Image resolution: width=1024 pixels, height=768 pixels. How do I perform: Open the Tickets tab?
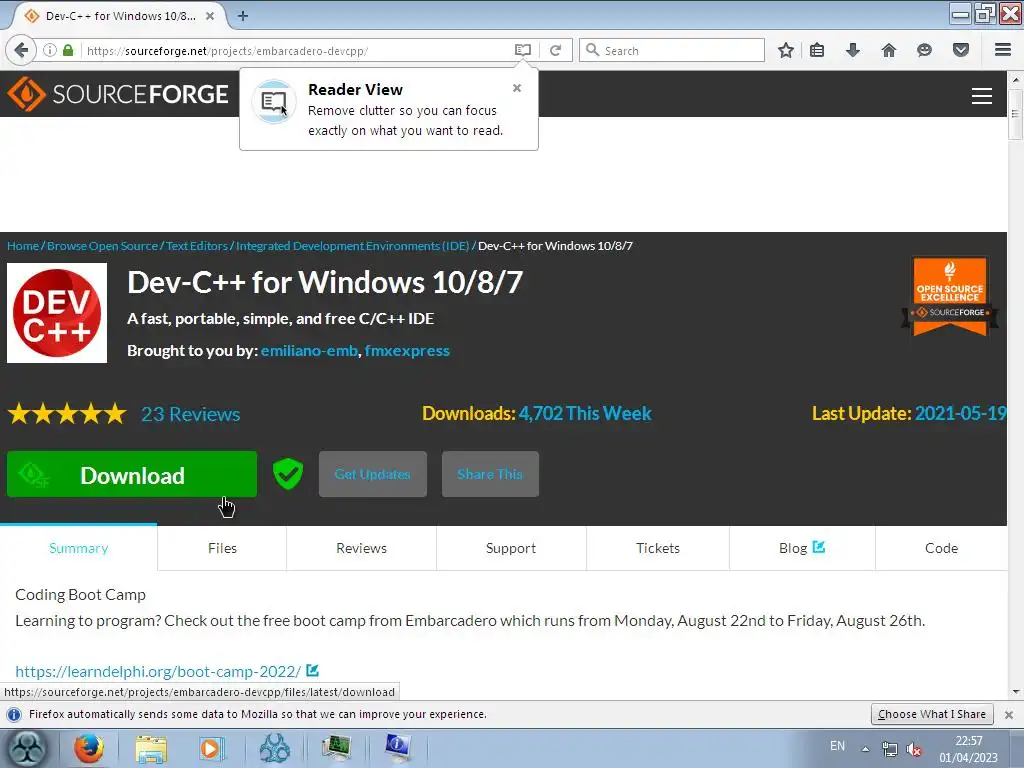[658, 548]
